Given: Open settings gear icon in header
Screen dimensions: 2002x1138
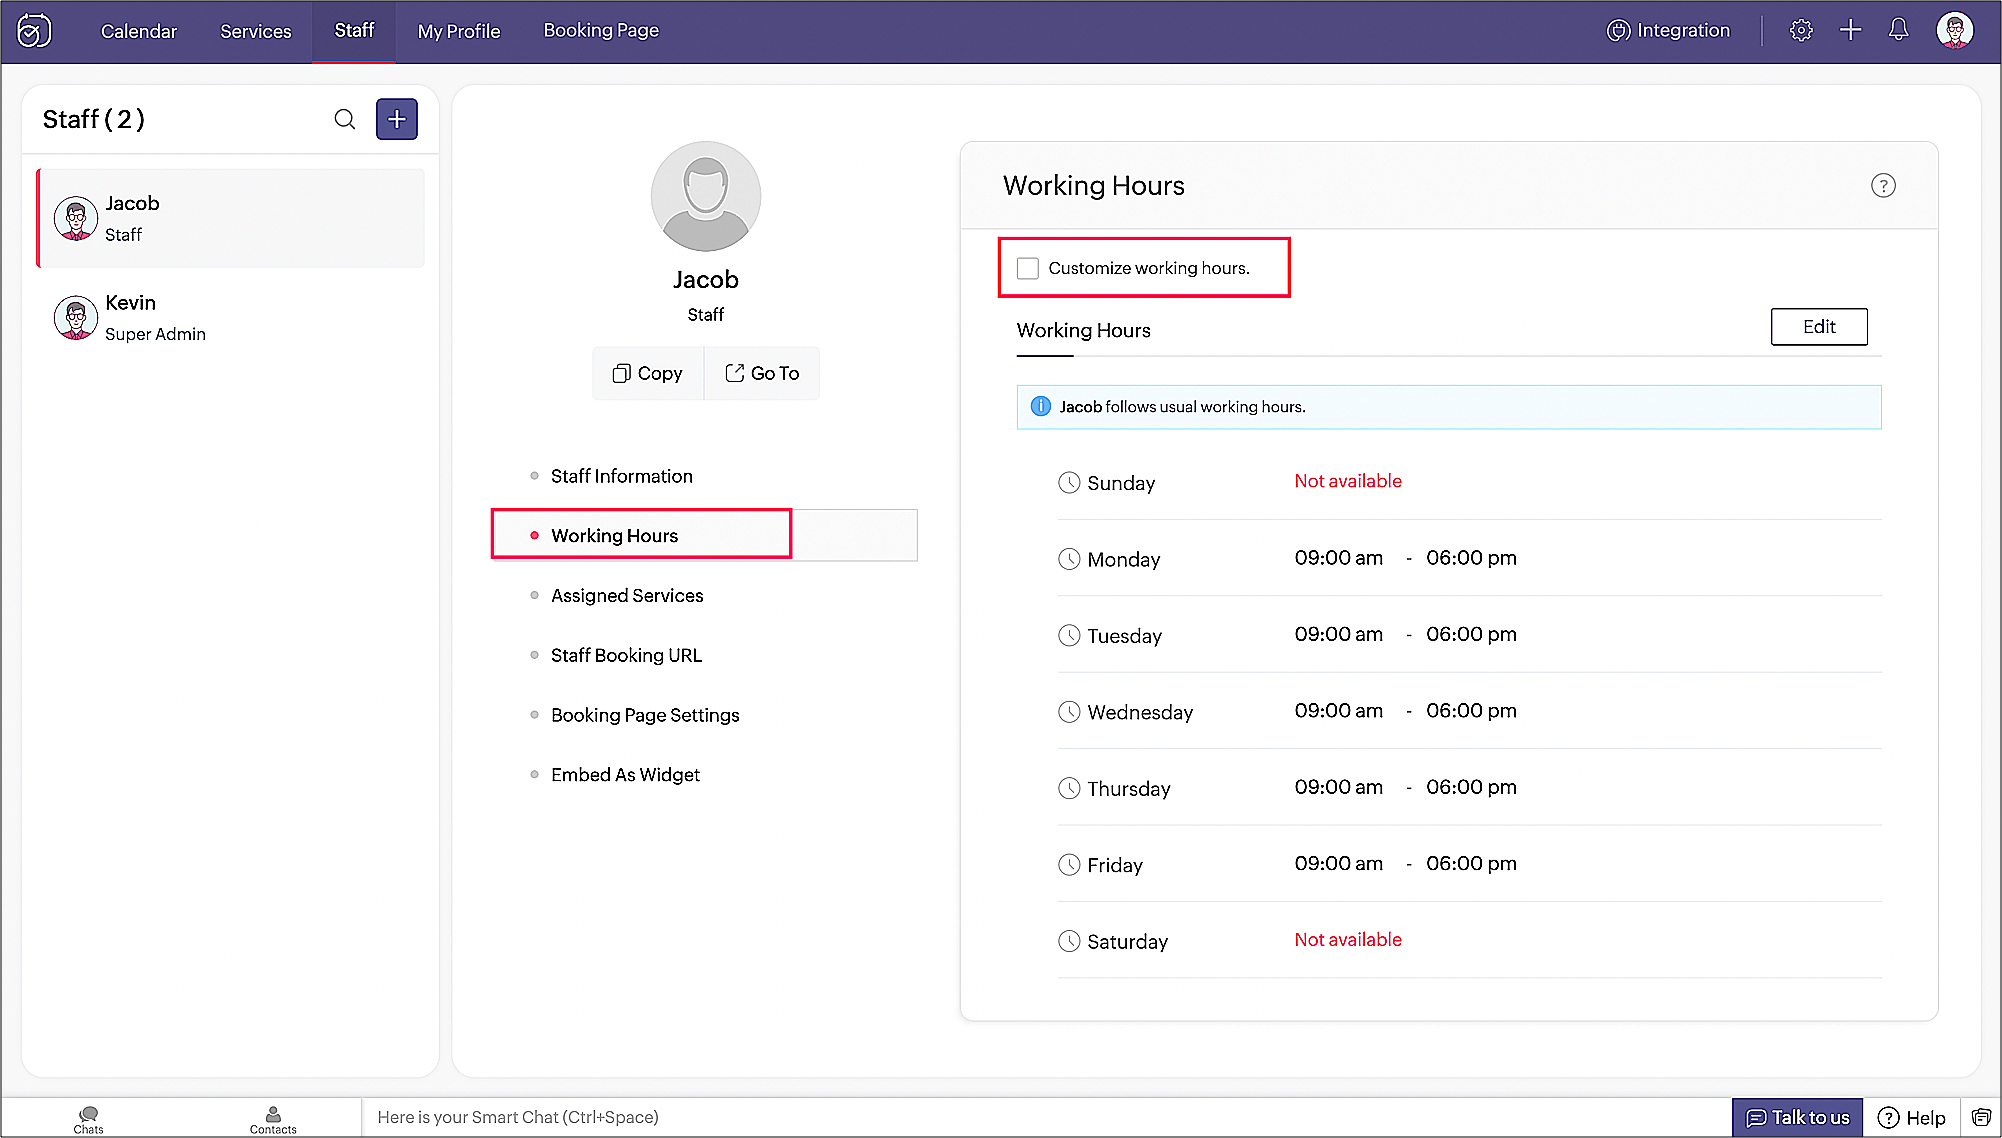Looking at the screenshot, I should click(x=1801, y=30).
